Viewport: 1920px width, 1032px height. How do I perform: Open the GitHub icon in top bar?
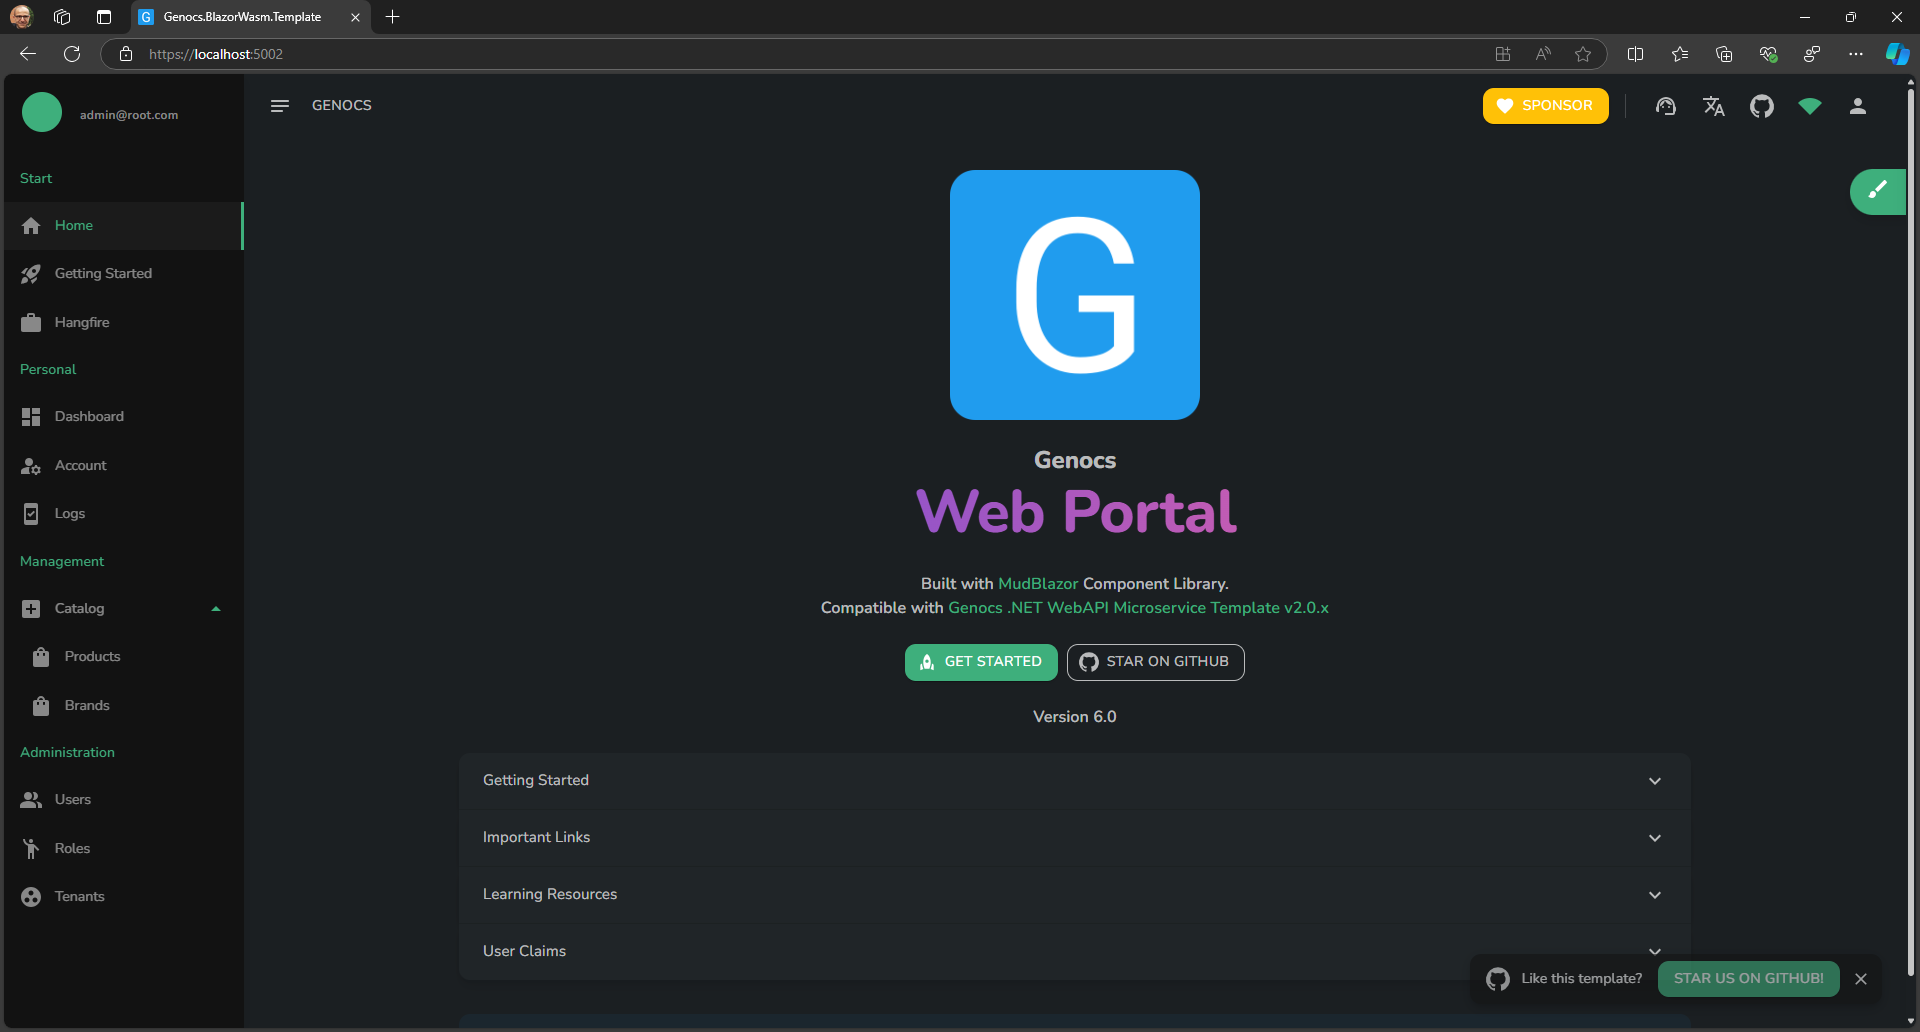pos(1761,106)
